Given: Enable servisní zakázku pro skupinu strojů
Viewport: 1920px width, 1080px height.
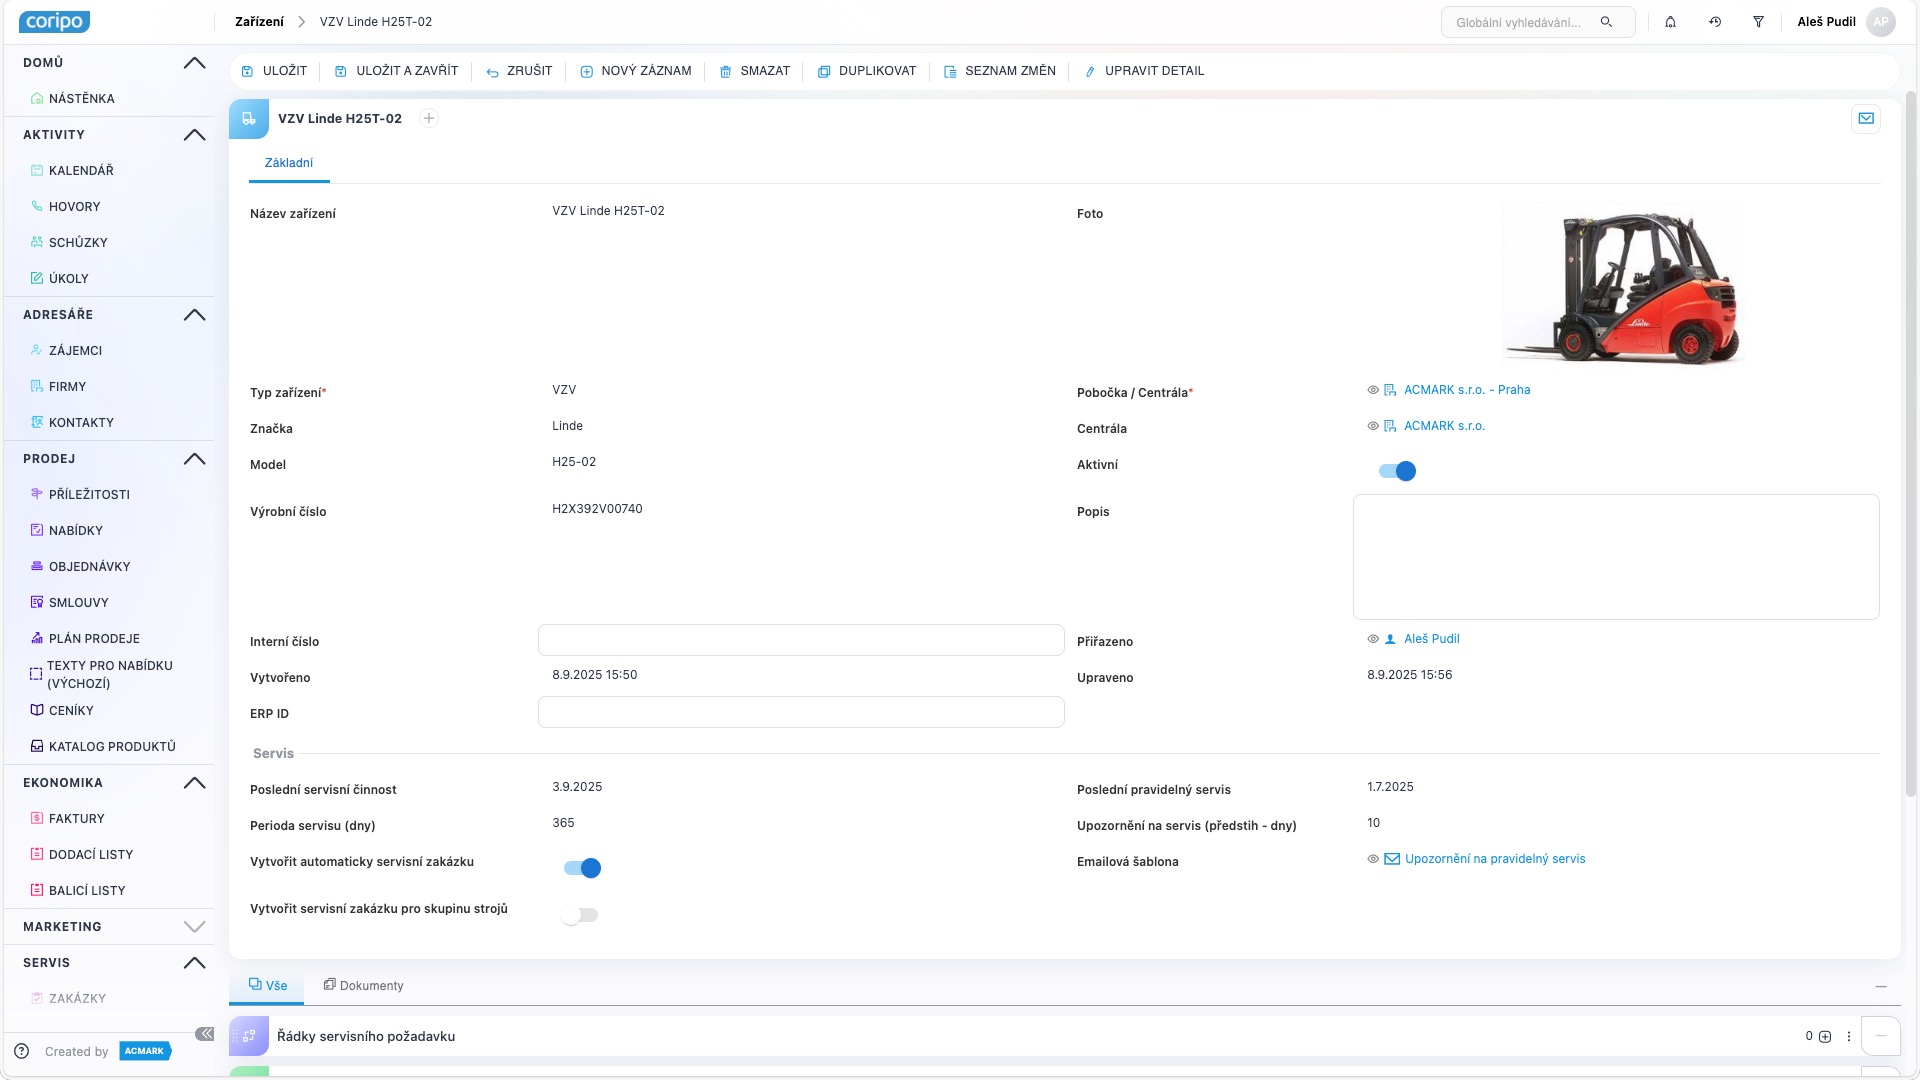Looking at the screenshot, I should [580, 915].
